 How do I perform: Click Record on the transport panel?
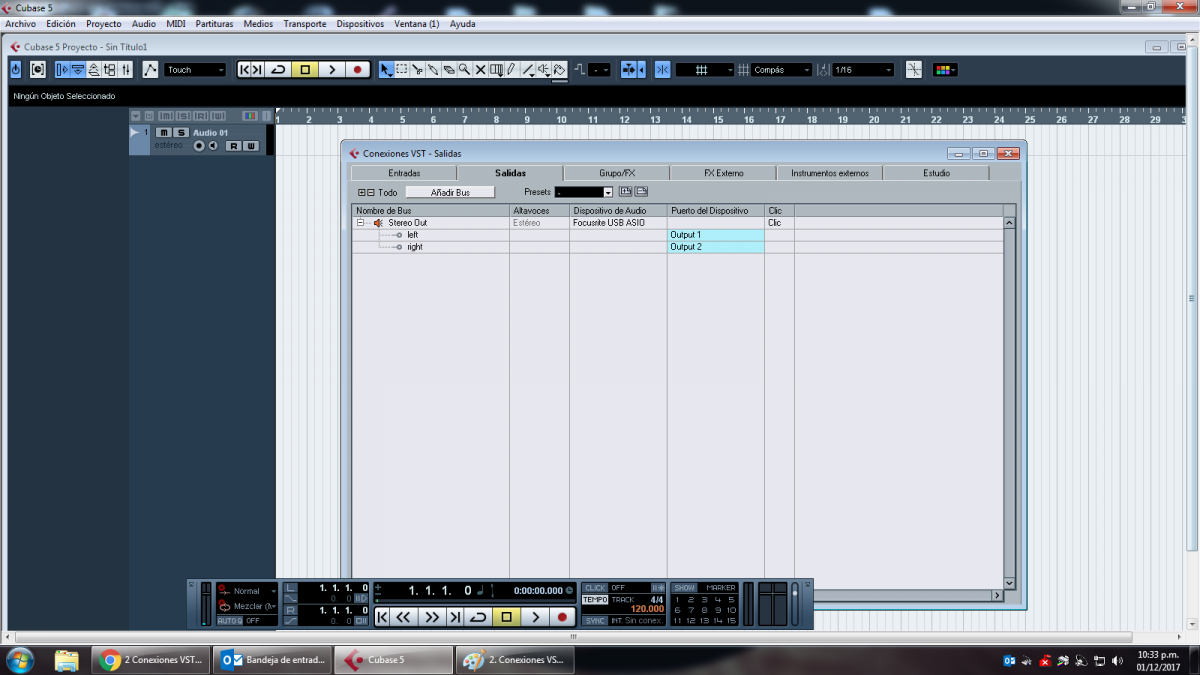tap(562, 617)
